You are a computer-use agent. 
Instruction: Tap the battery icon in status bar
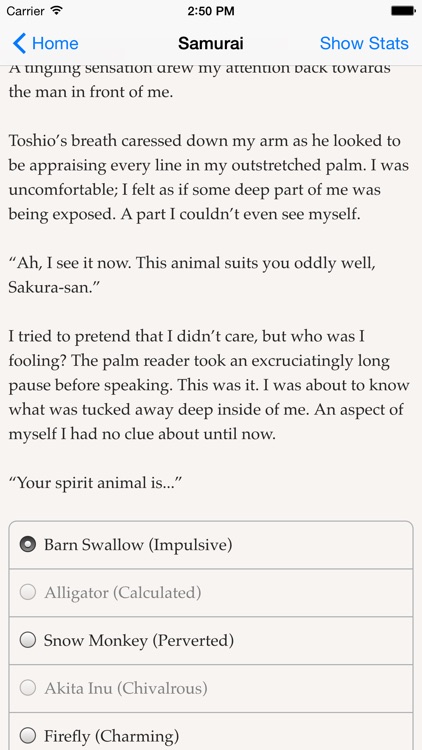pos(403,11)
